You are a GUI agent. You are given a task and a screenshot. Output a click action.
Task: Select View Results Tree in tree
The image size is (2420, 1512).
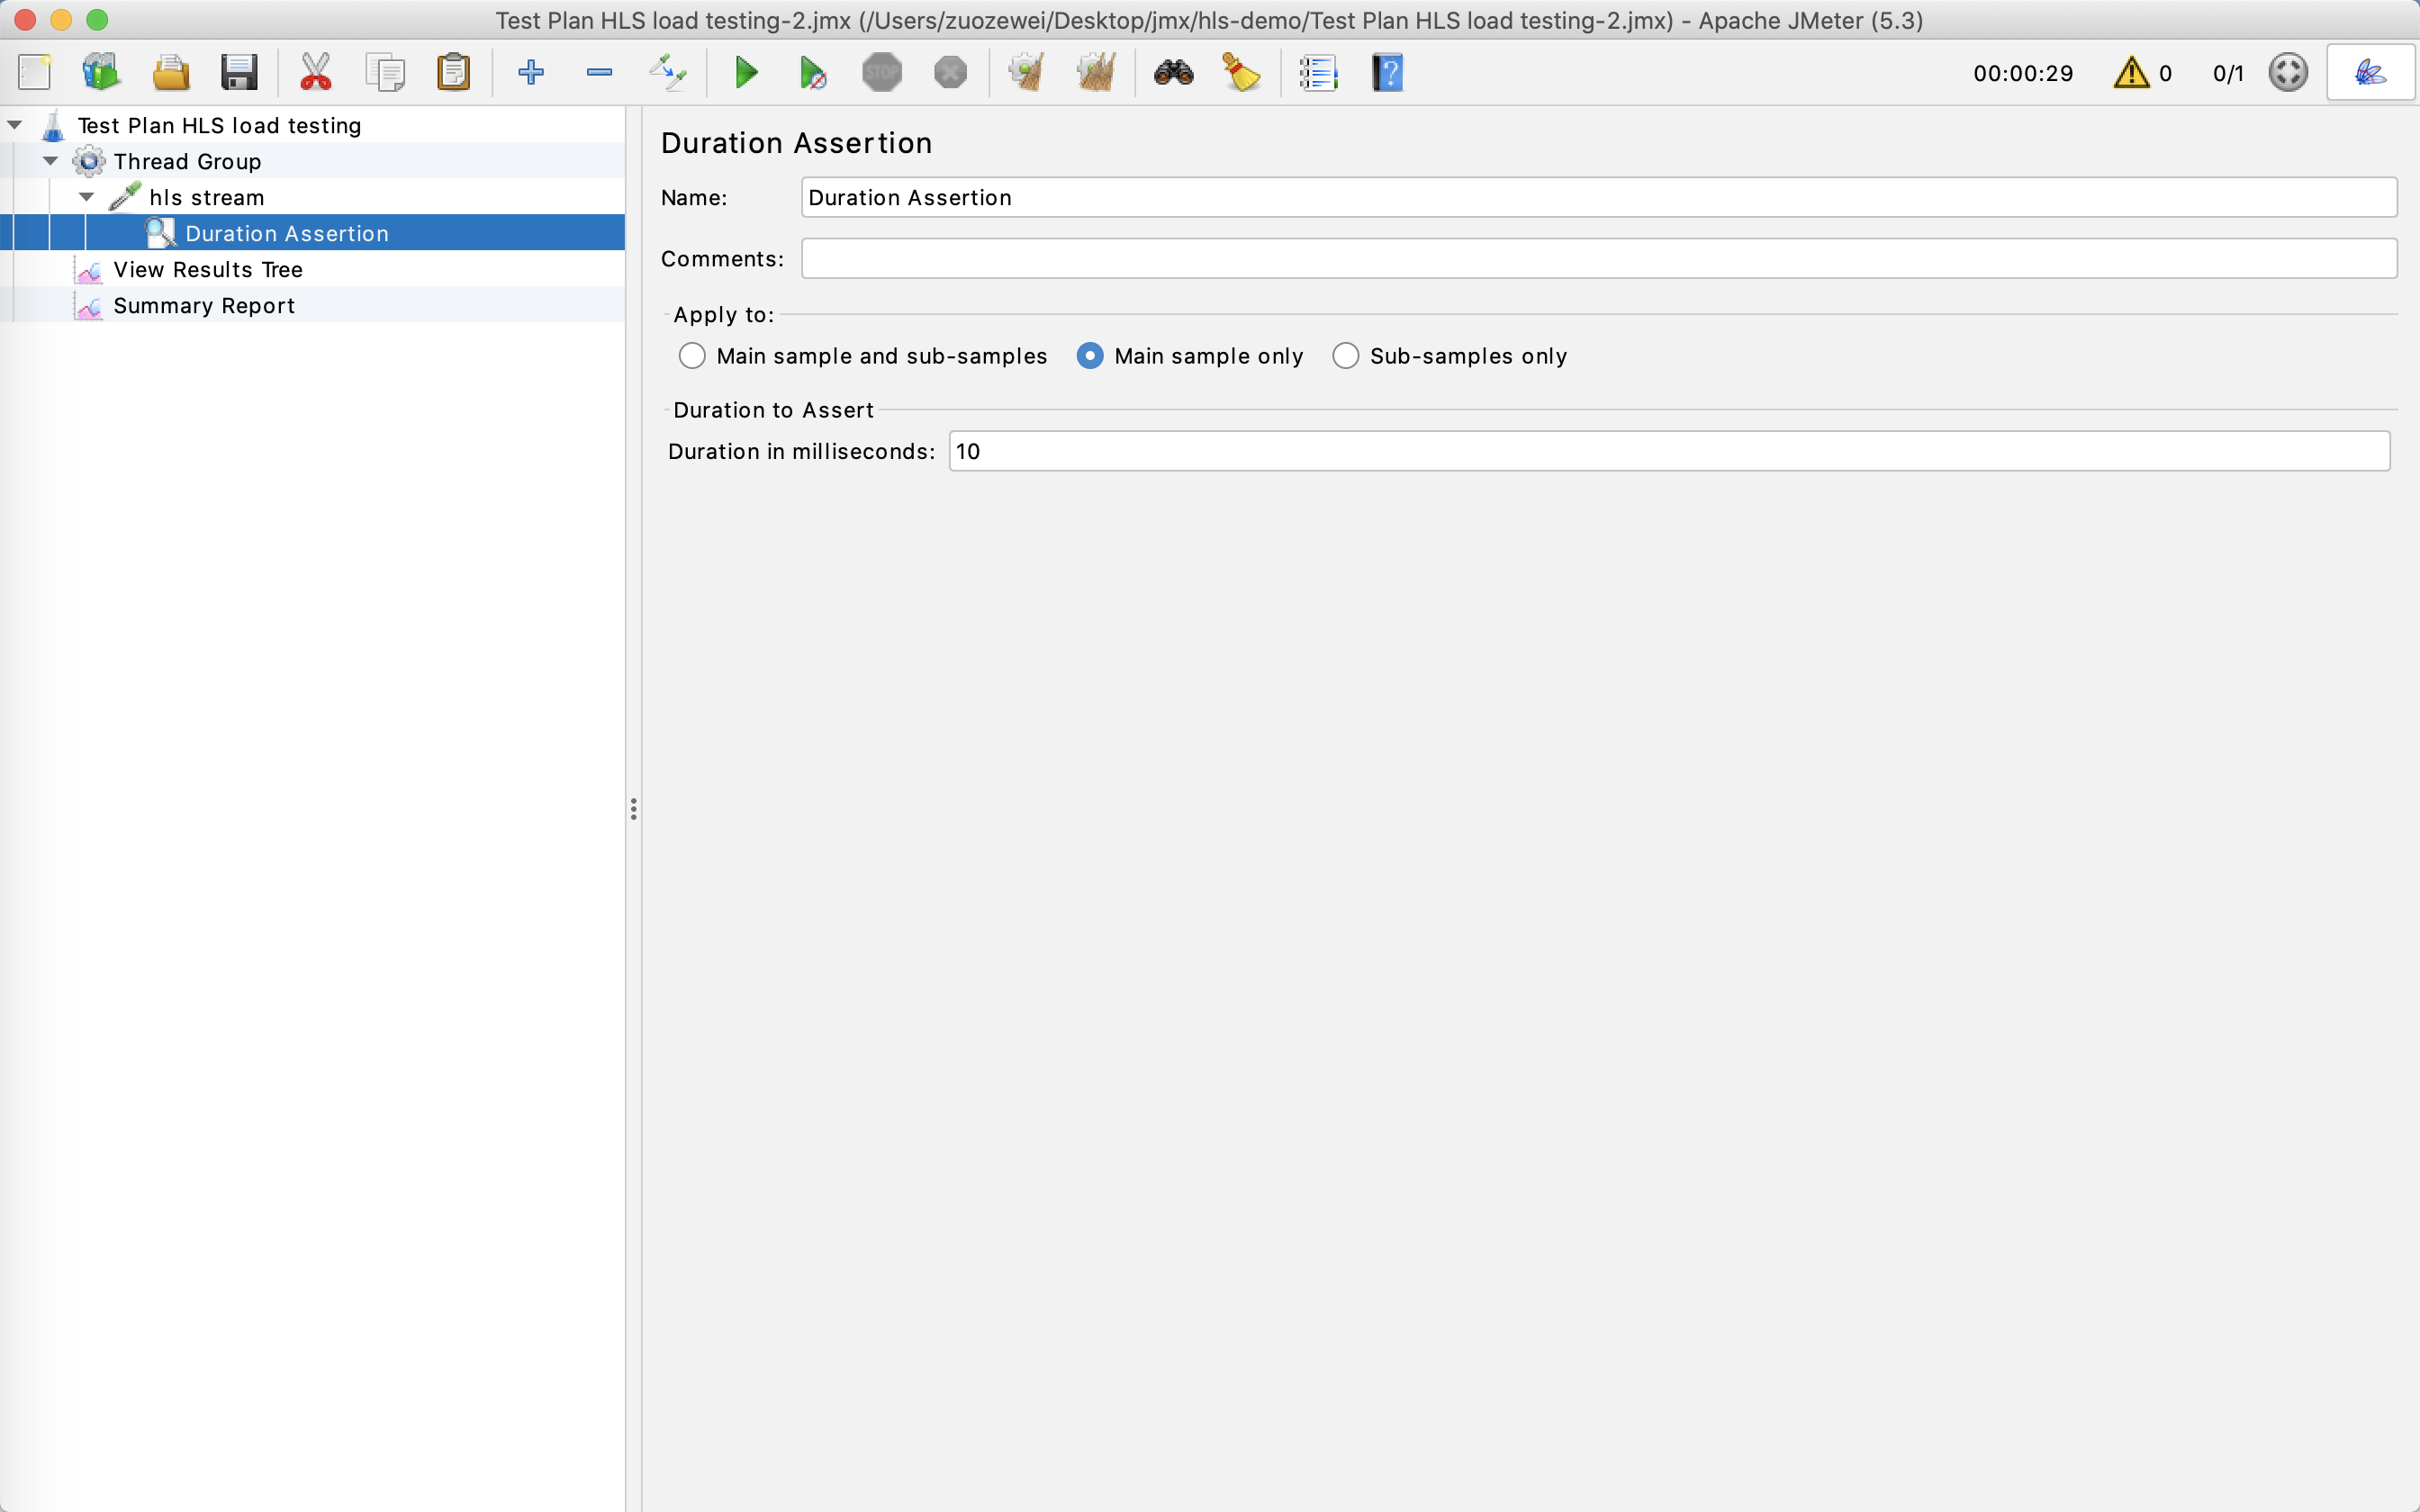click(207, 270)
